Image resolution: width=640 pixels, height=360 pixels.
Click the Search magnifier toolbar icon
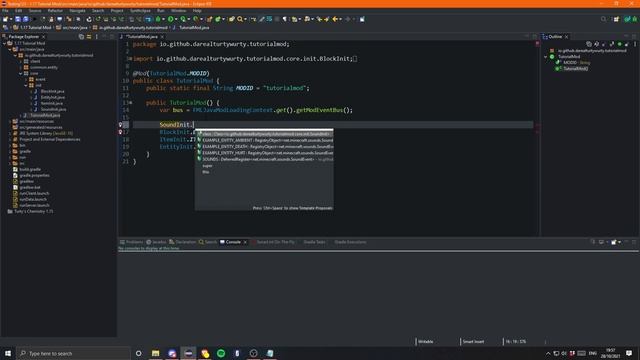(x=240, y=19)
